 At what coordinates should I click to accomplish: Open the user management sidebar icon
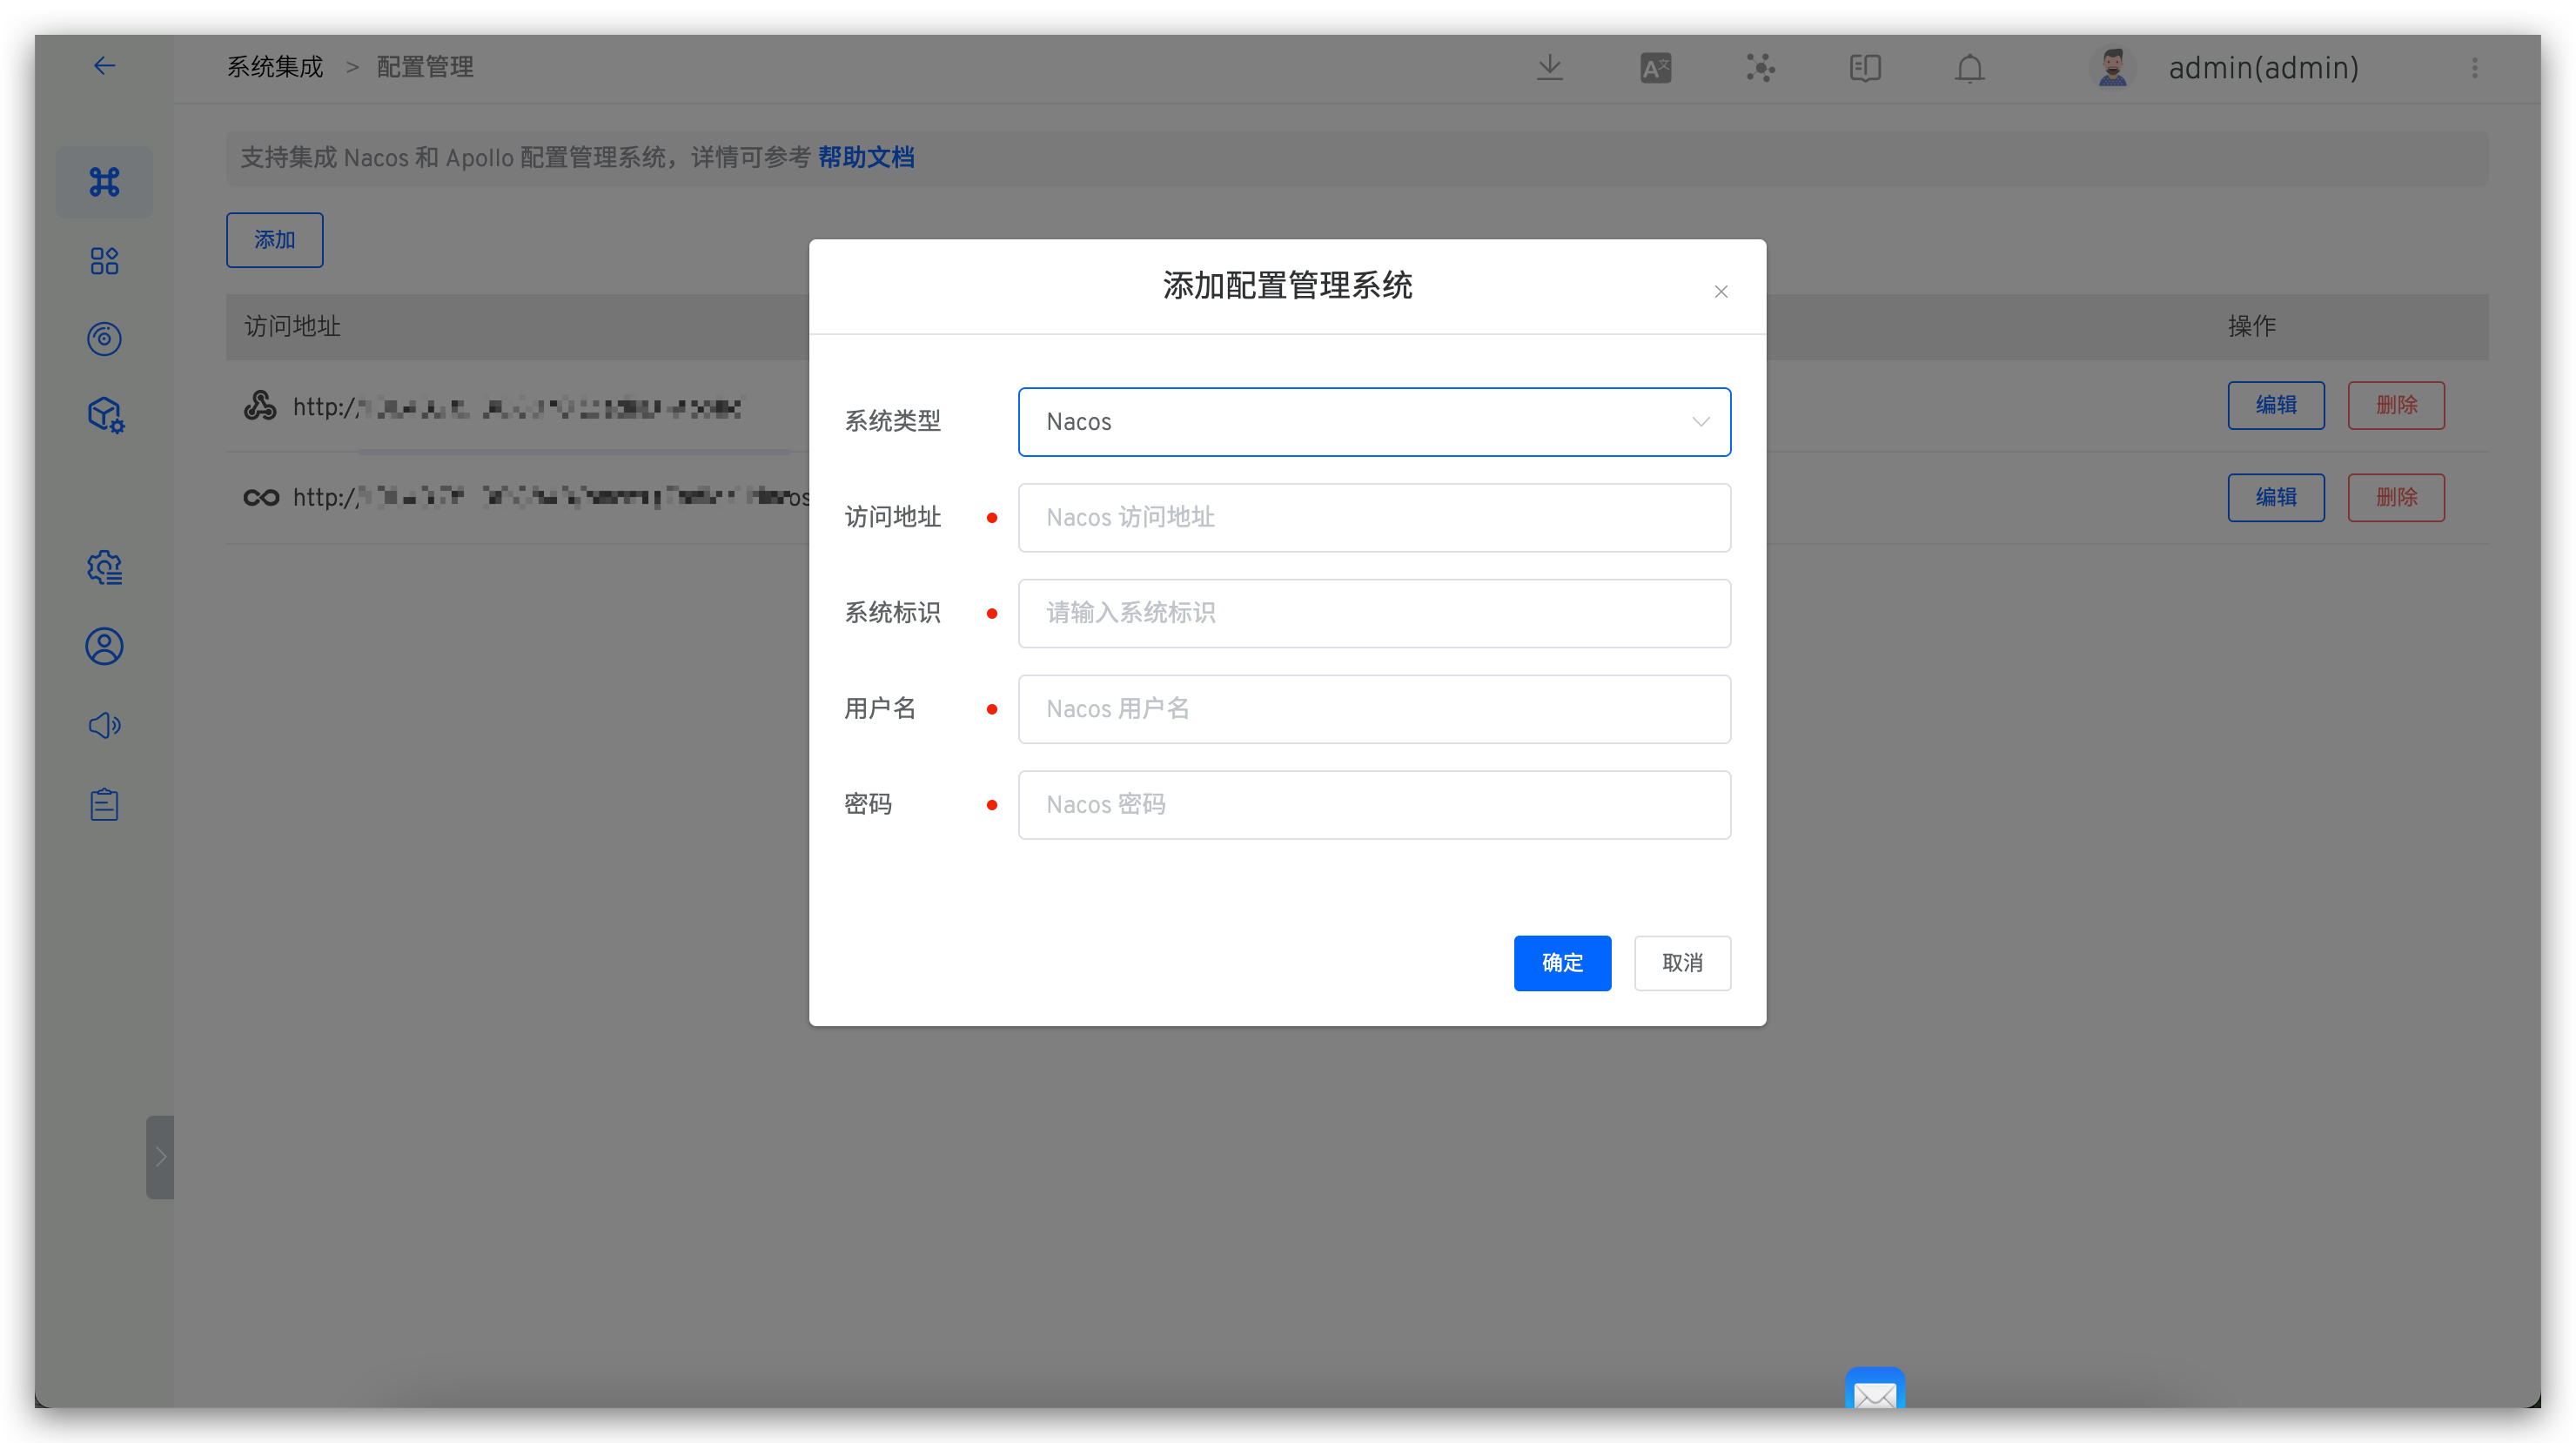(x=104, y=646)
